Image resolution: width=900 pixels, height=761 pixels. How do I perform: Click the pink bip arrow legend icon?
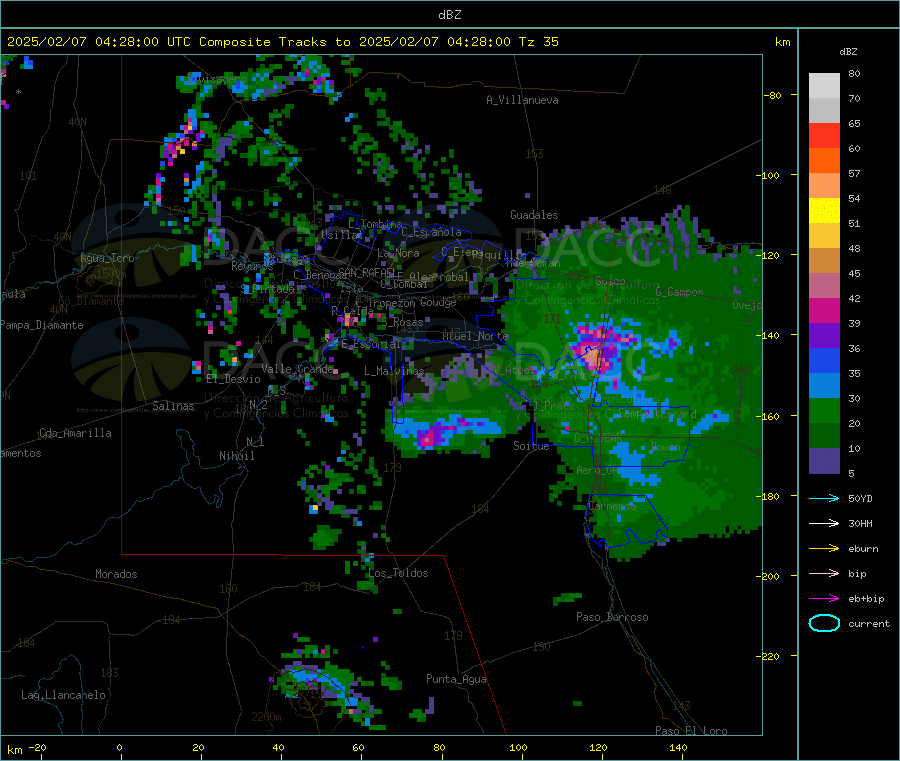824,573
